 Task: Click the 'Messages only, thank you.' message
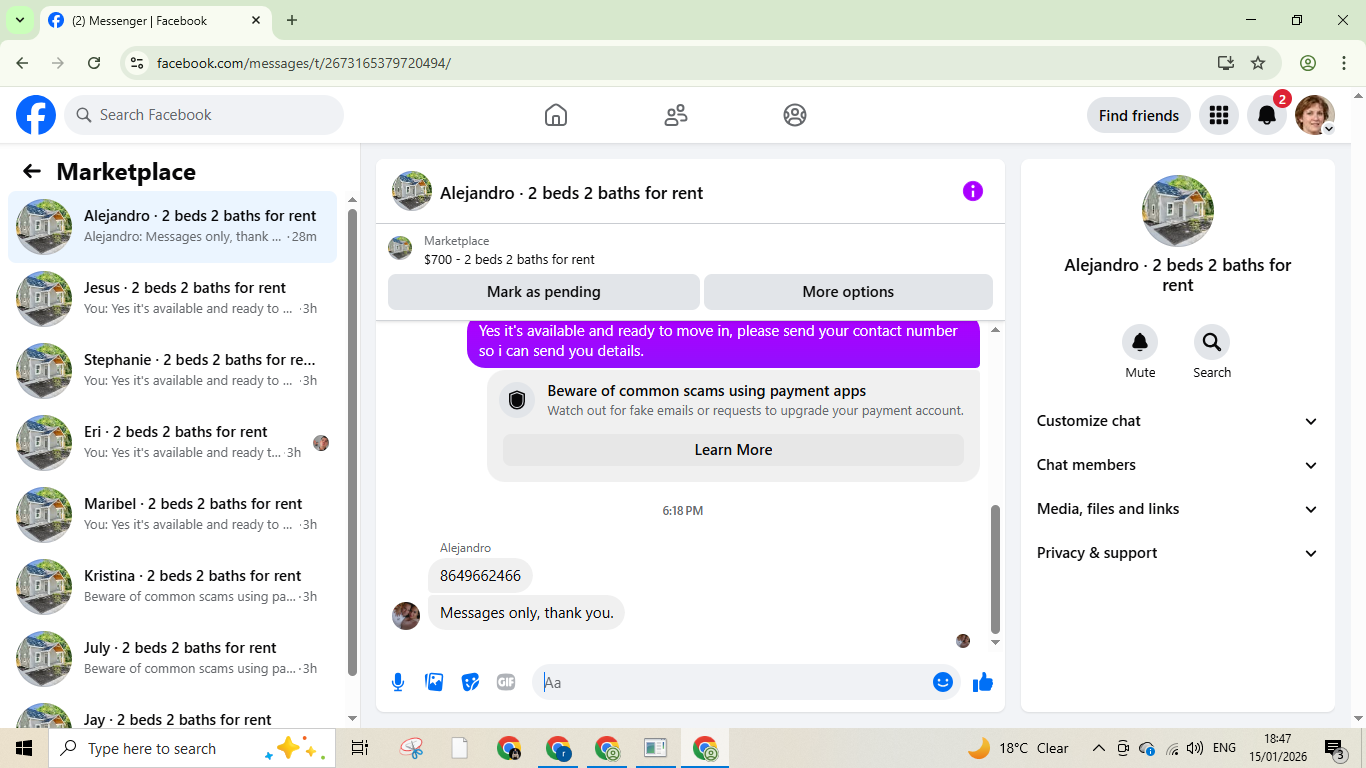526,613
